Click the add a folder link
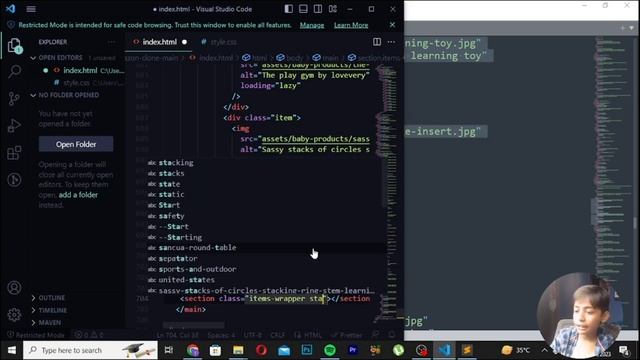 78,195
